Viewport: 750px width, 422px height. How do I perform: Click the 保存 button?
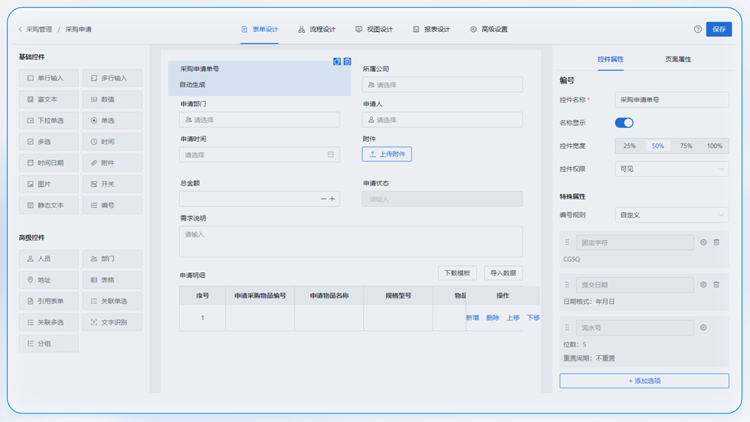tap(719, 29)
